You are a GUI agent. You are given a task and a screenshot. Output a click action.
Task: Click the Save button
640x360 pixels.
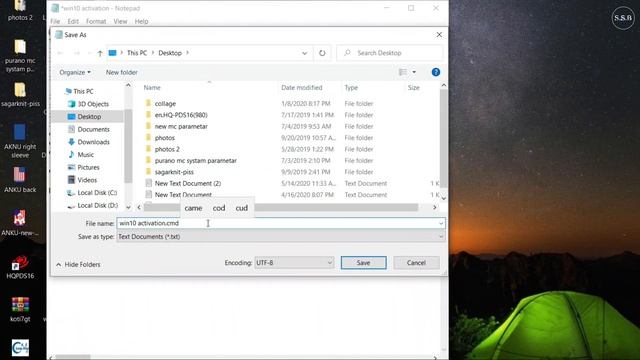363,262
